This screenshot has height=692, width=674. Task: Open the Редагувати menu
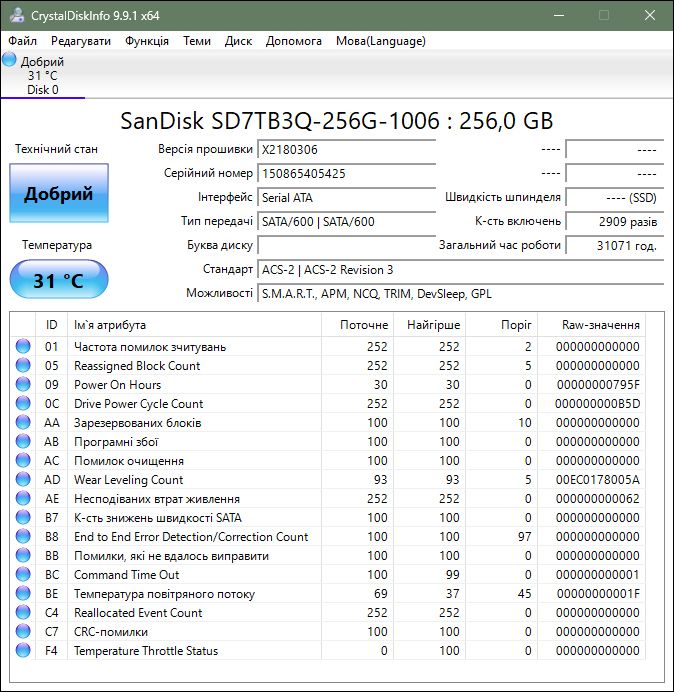pos(81,41)
